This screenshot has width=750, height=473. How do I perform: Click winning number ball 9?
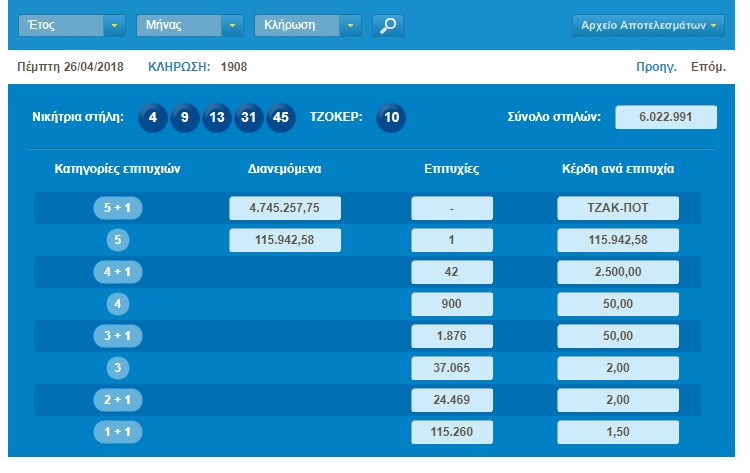(x=184, y=117)
